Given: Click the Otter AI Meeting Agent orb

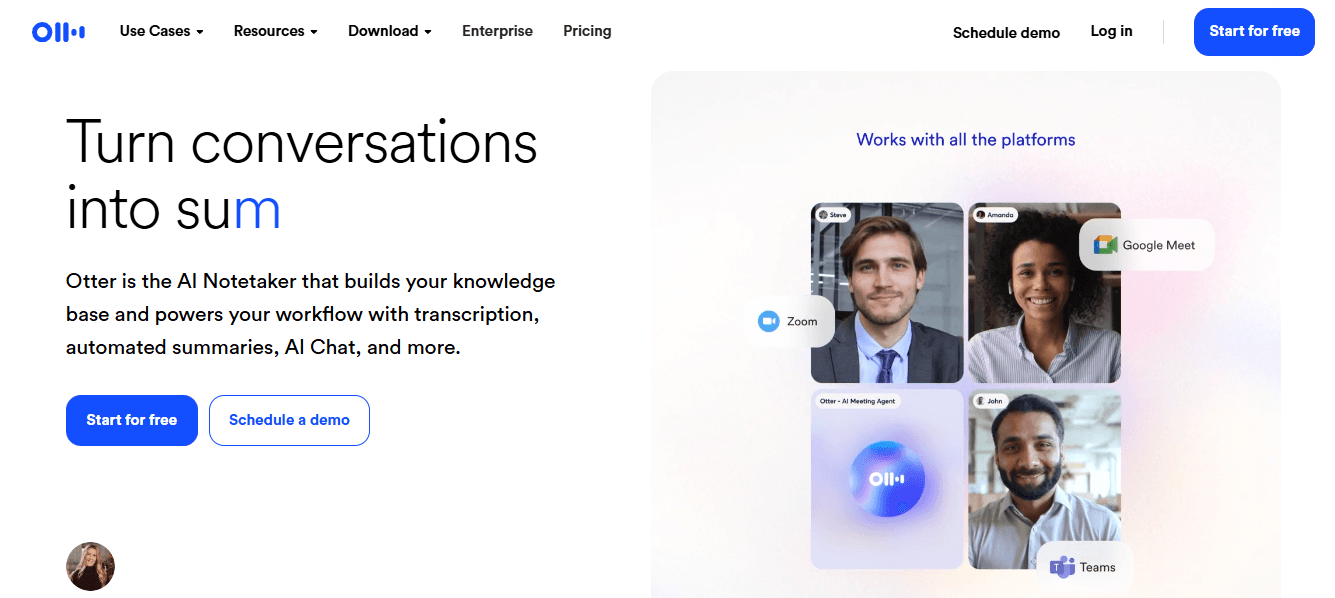Looking at the screenshot, I should click(x=887, y=479).
